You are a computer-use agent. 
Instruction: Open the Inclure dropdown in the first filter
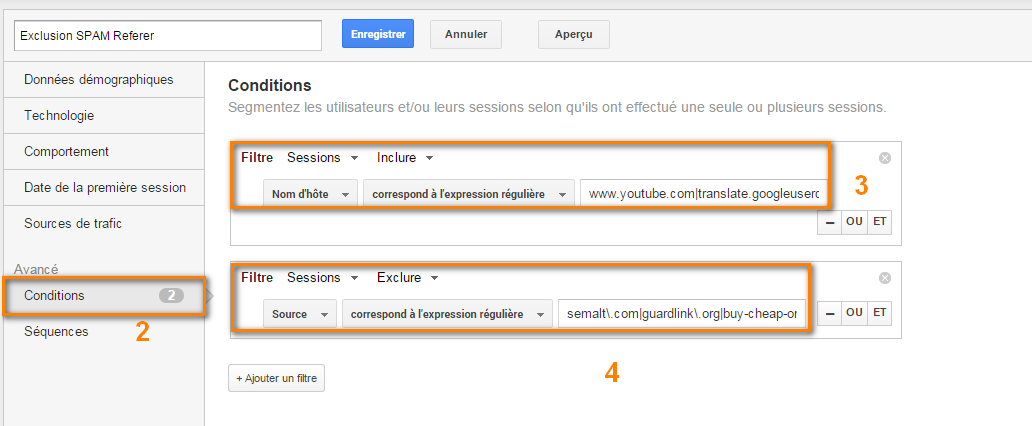click(x=405, y=158)
